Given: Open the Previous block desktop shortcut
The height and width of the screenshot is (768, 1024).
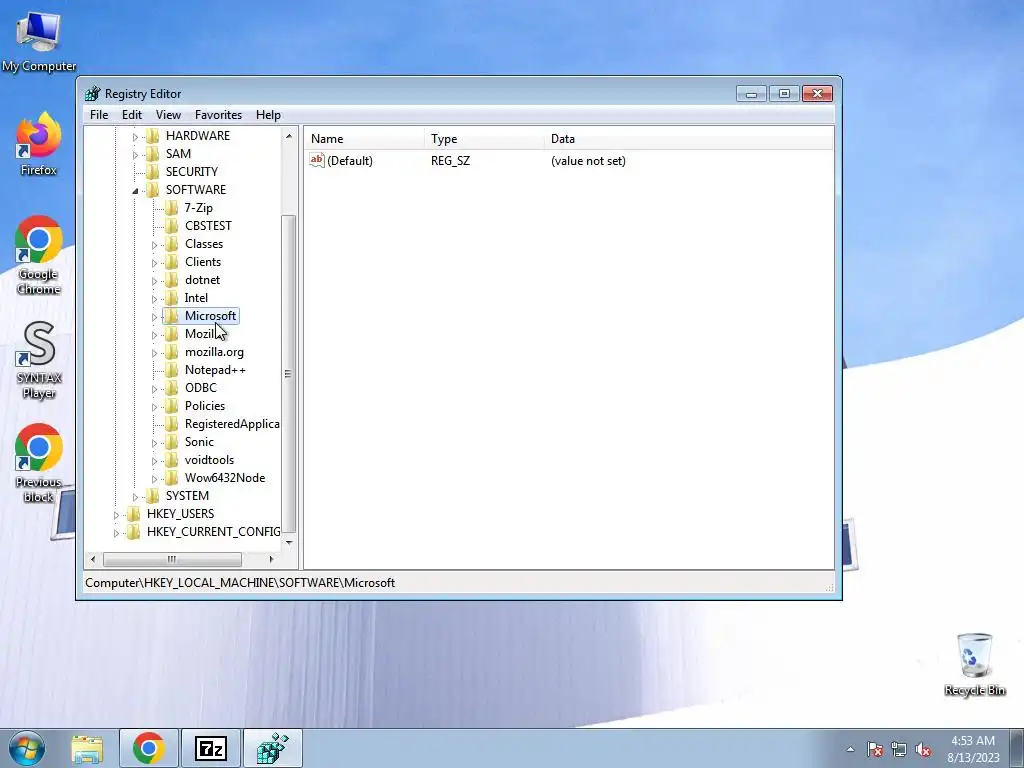Looking at the screenshot, I should 39,464.
